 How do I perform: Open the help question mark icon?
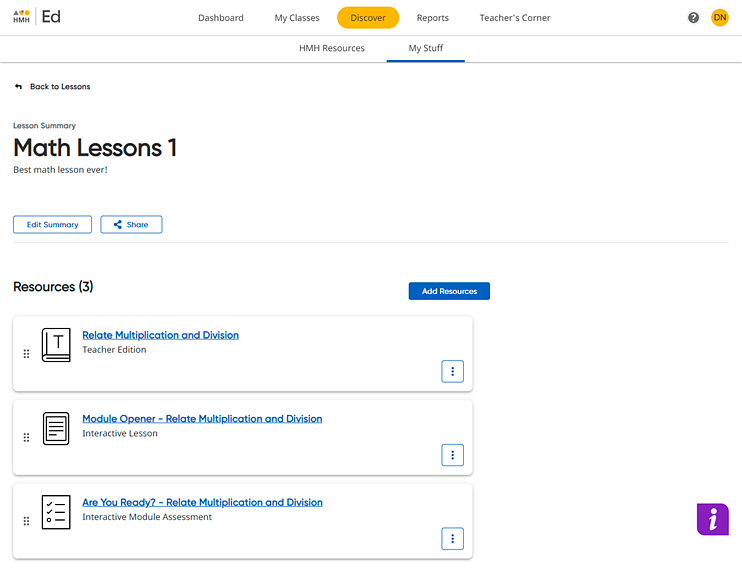coord(693,18)
